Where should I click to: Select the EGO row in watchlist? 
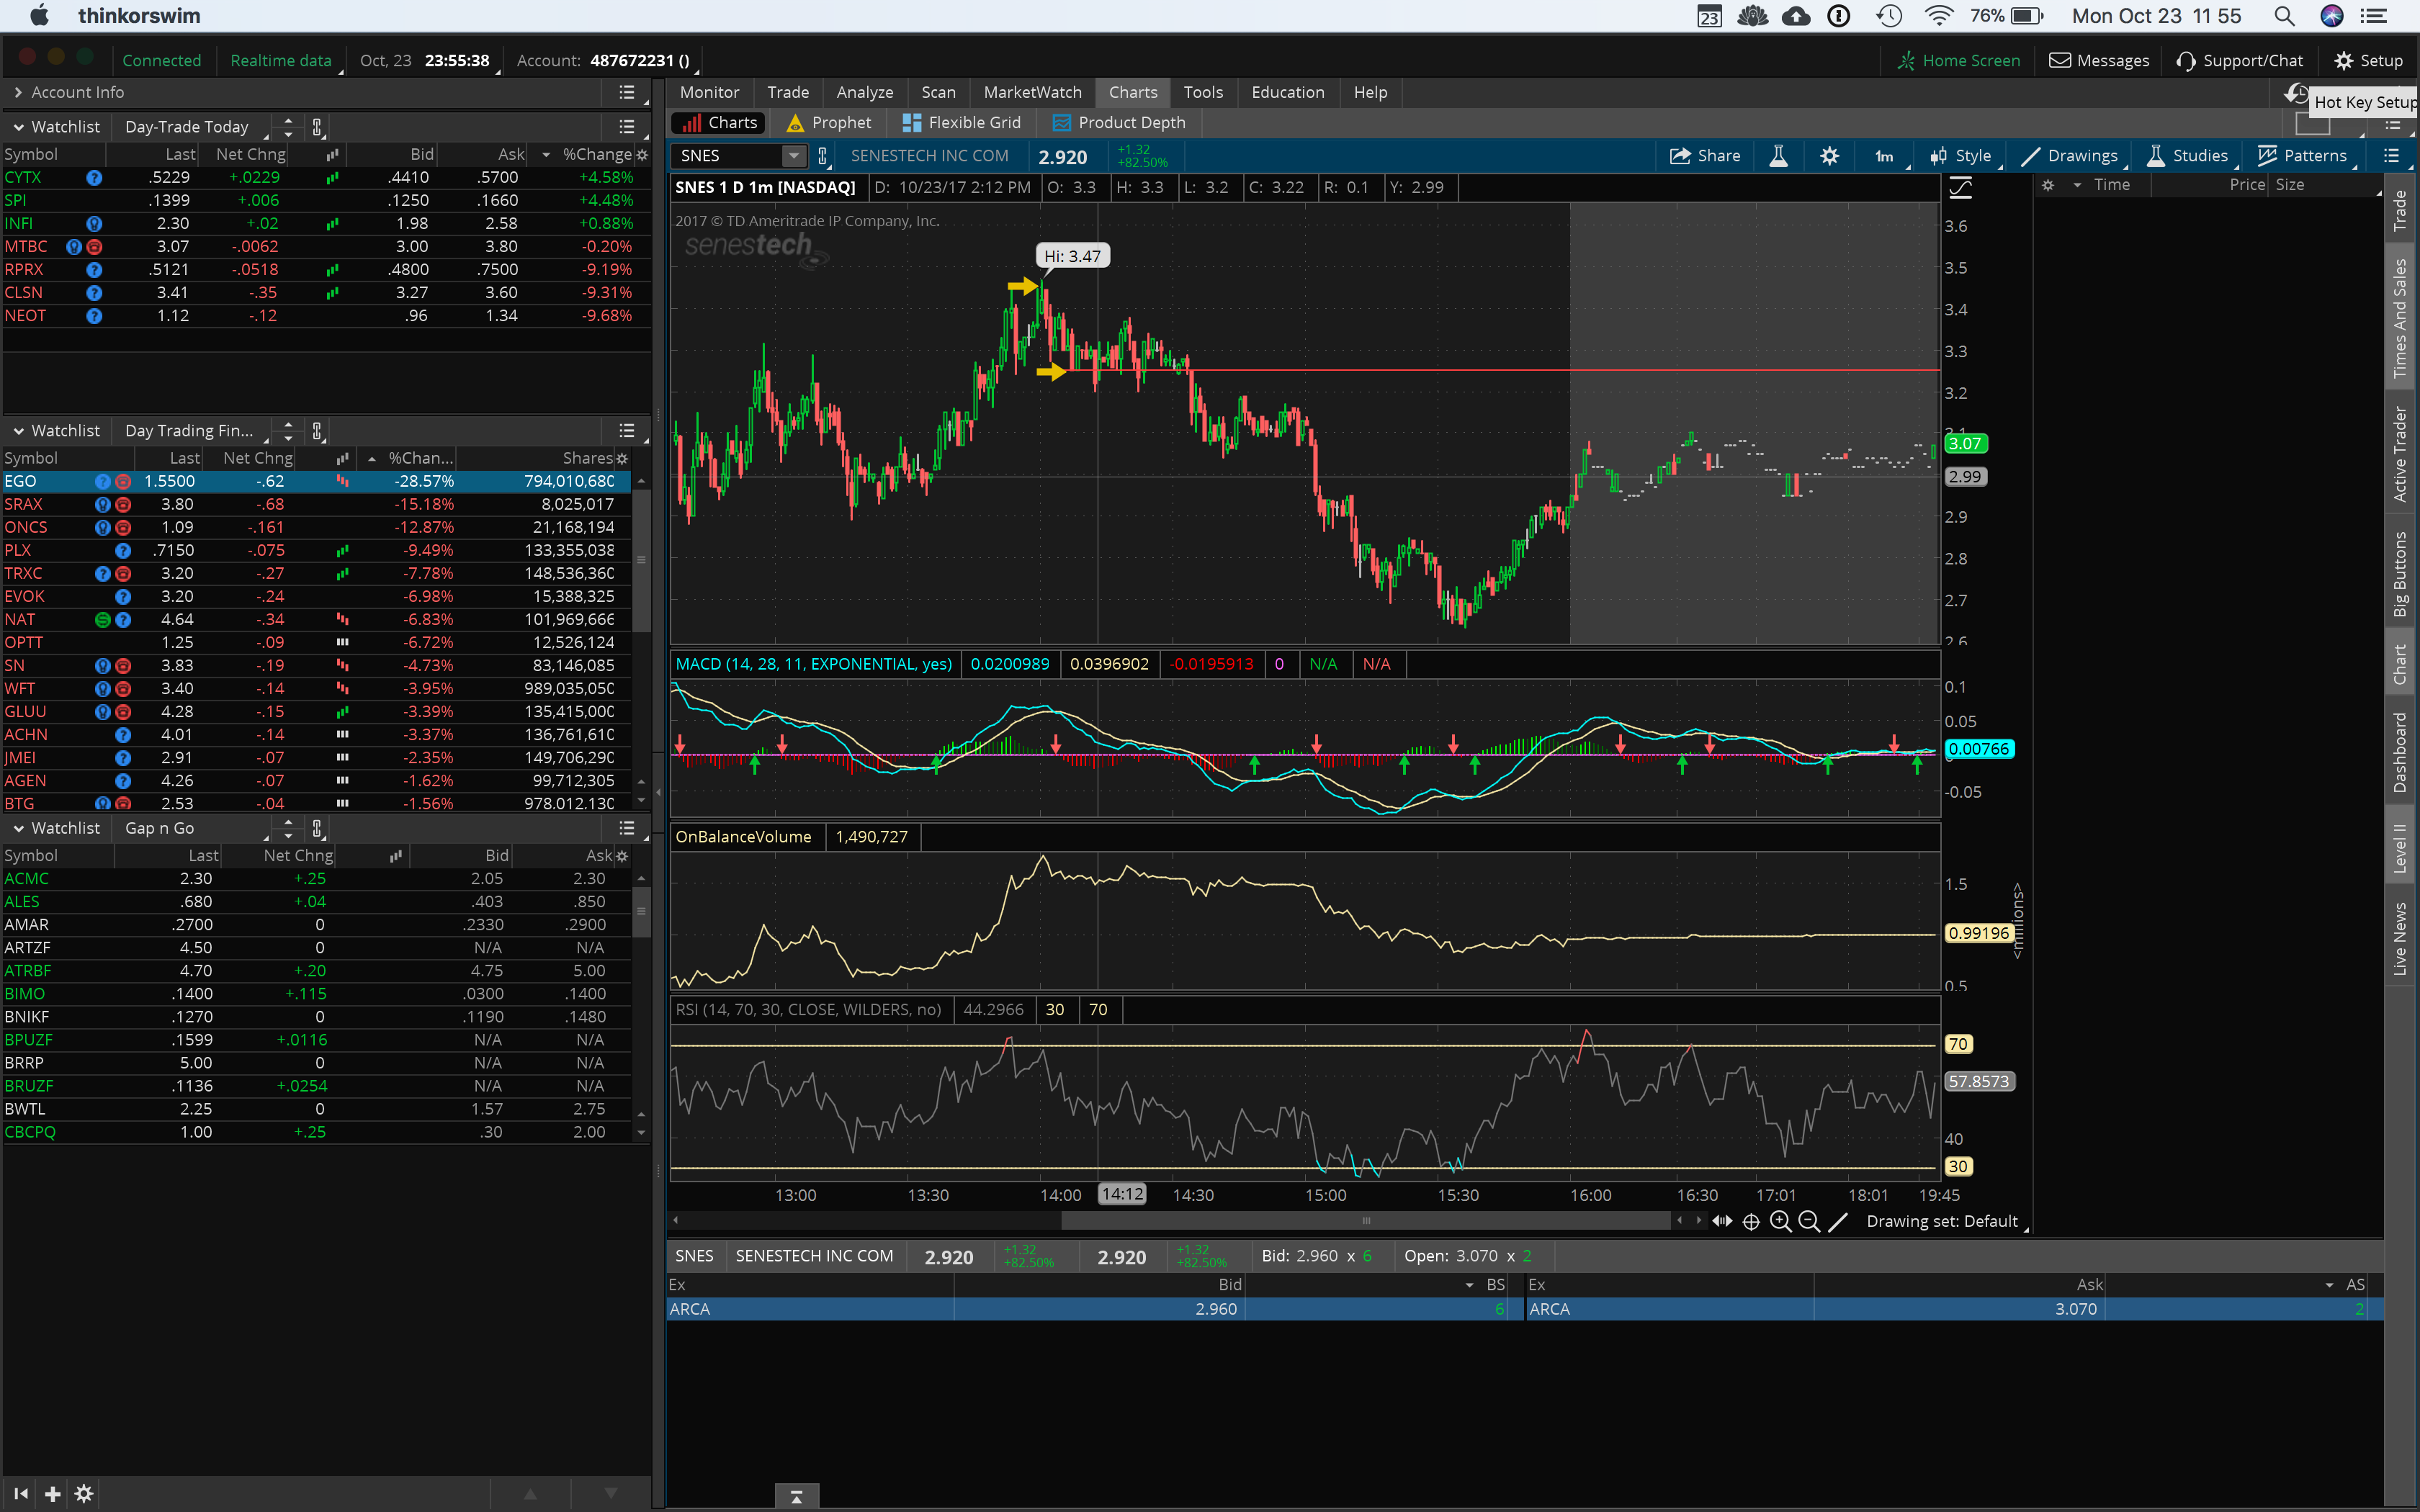(300, 481)
